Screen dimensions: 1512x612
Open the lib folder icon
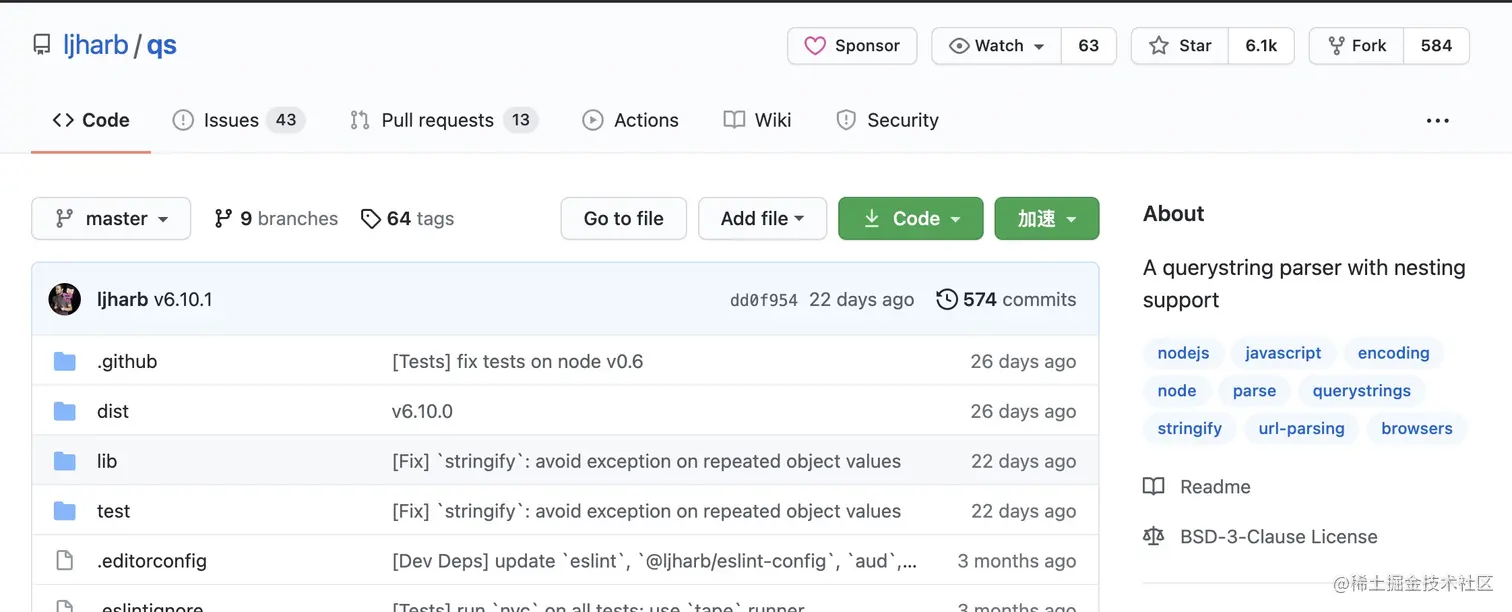(64, 461)
